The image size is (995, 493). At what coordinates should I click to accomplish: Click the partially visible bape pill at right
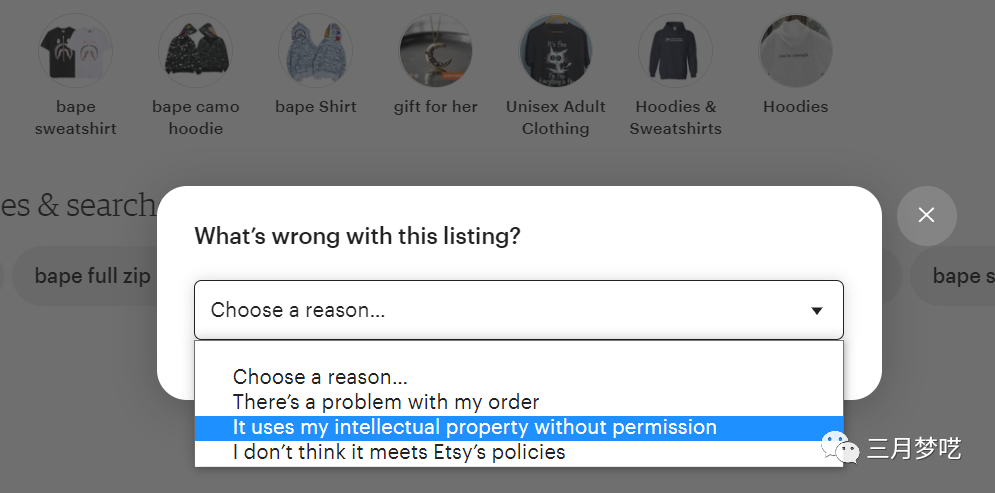tap(952, 276)
